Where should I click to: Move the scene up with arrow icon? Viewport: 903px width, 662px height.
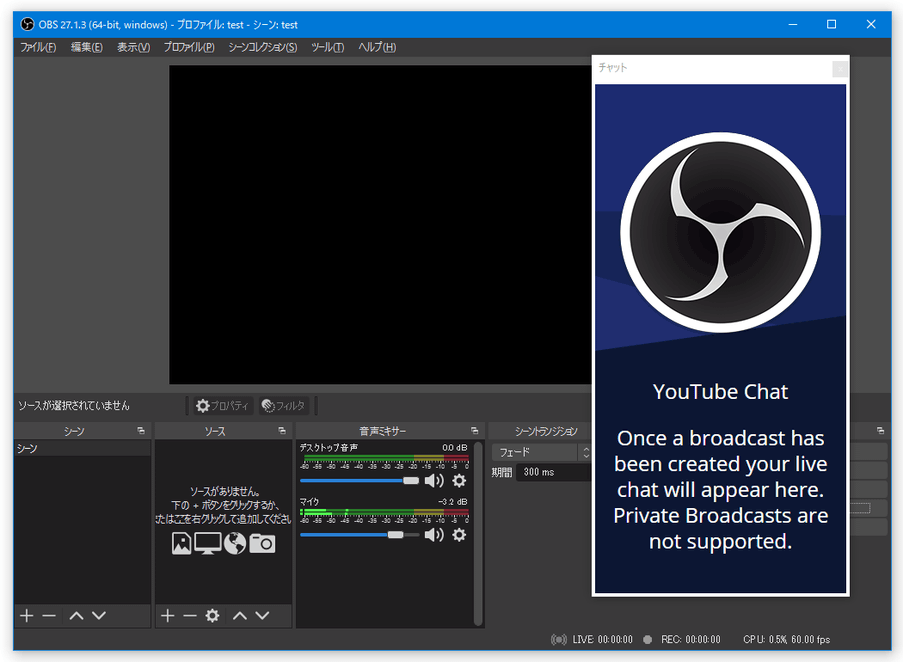pos(76,615)
